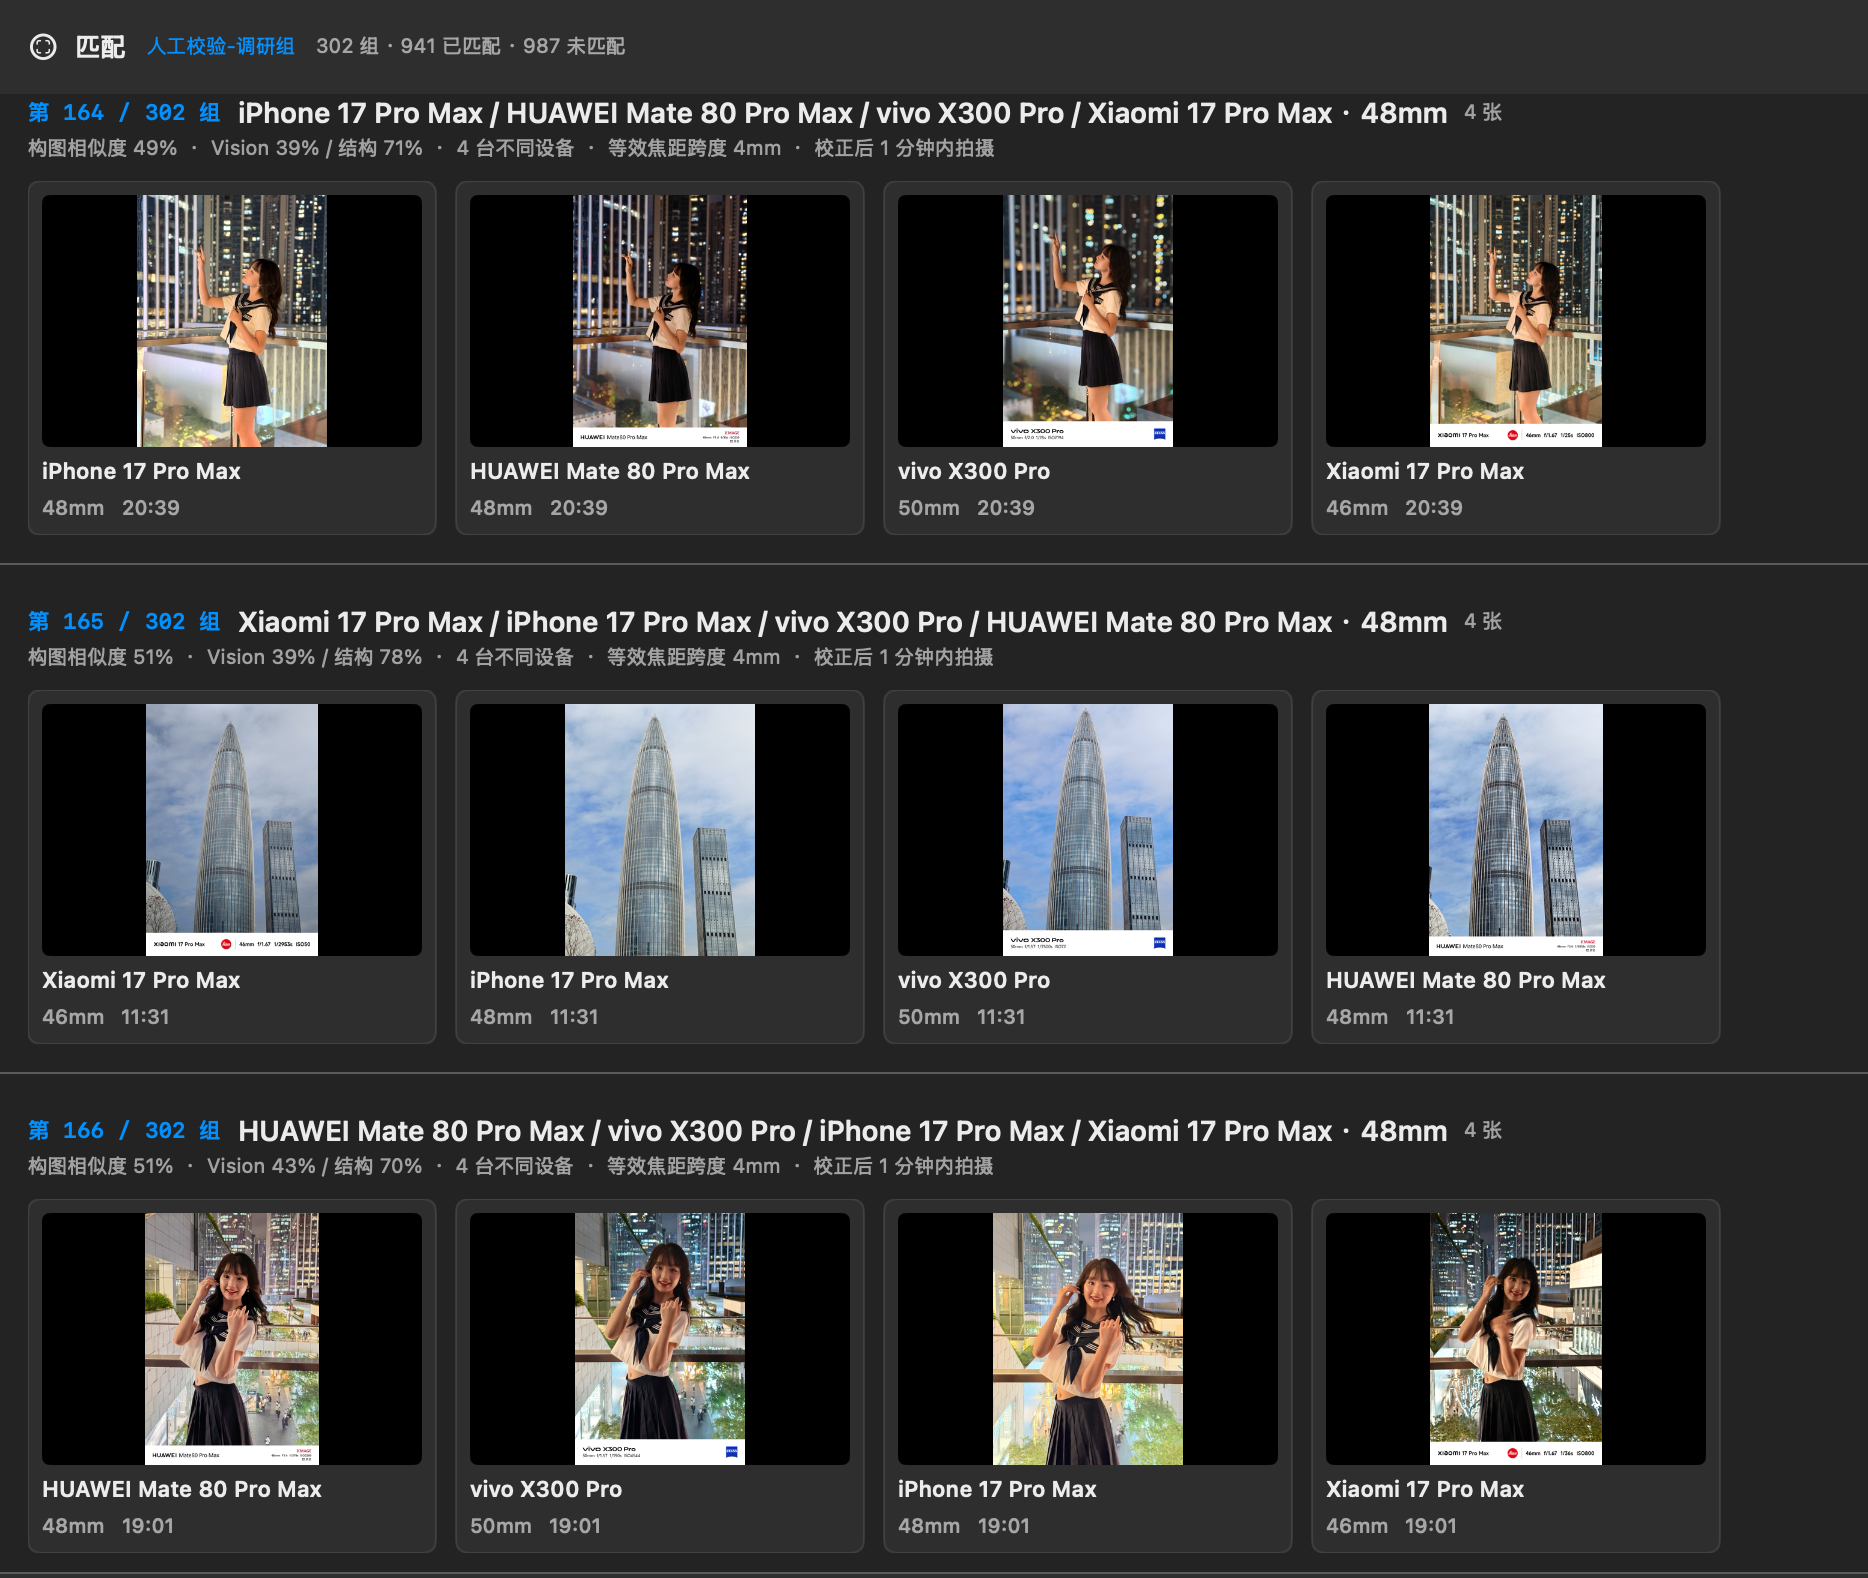Screen dimensions: 1868x1578
Task: Click the 匹配 page title
Action: click(x=100, y=47)
